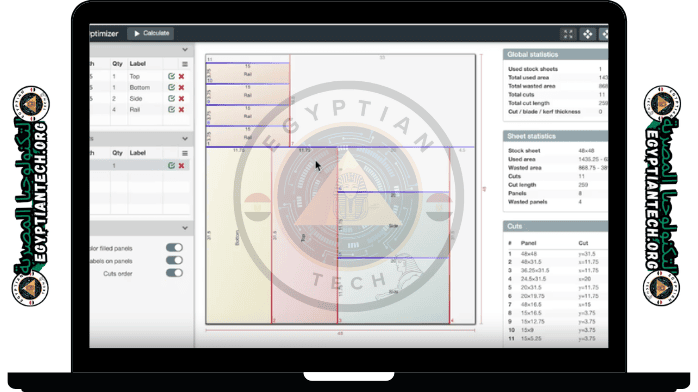Edit the Top panel row

point(171,77)
